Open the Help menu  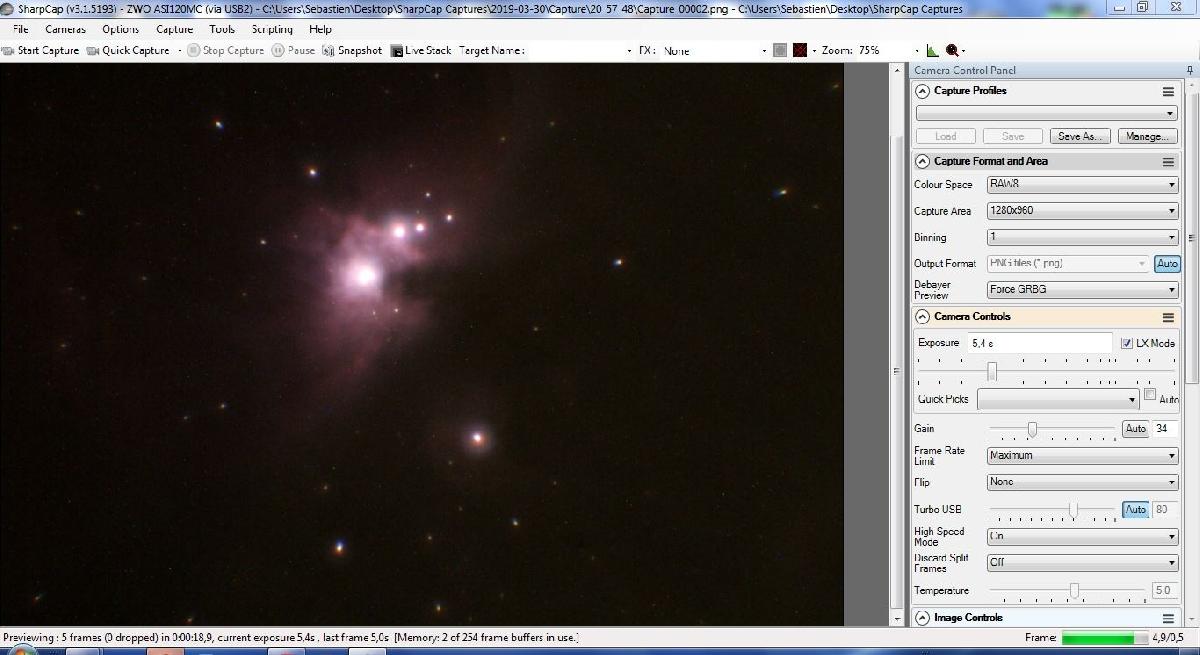click(x=320, y=29)
